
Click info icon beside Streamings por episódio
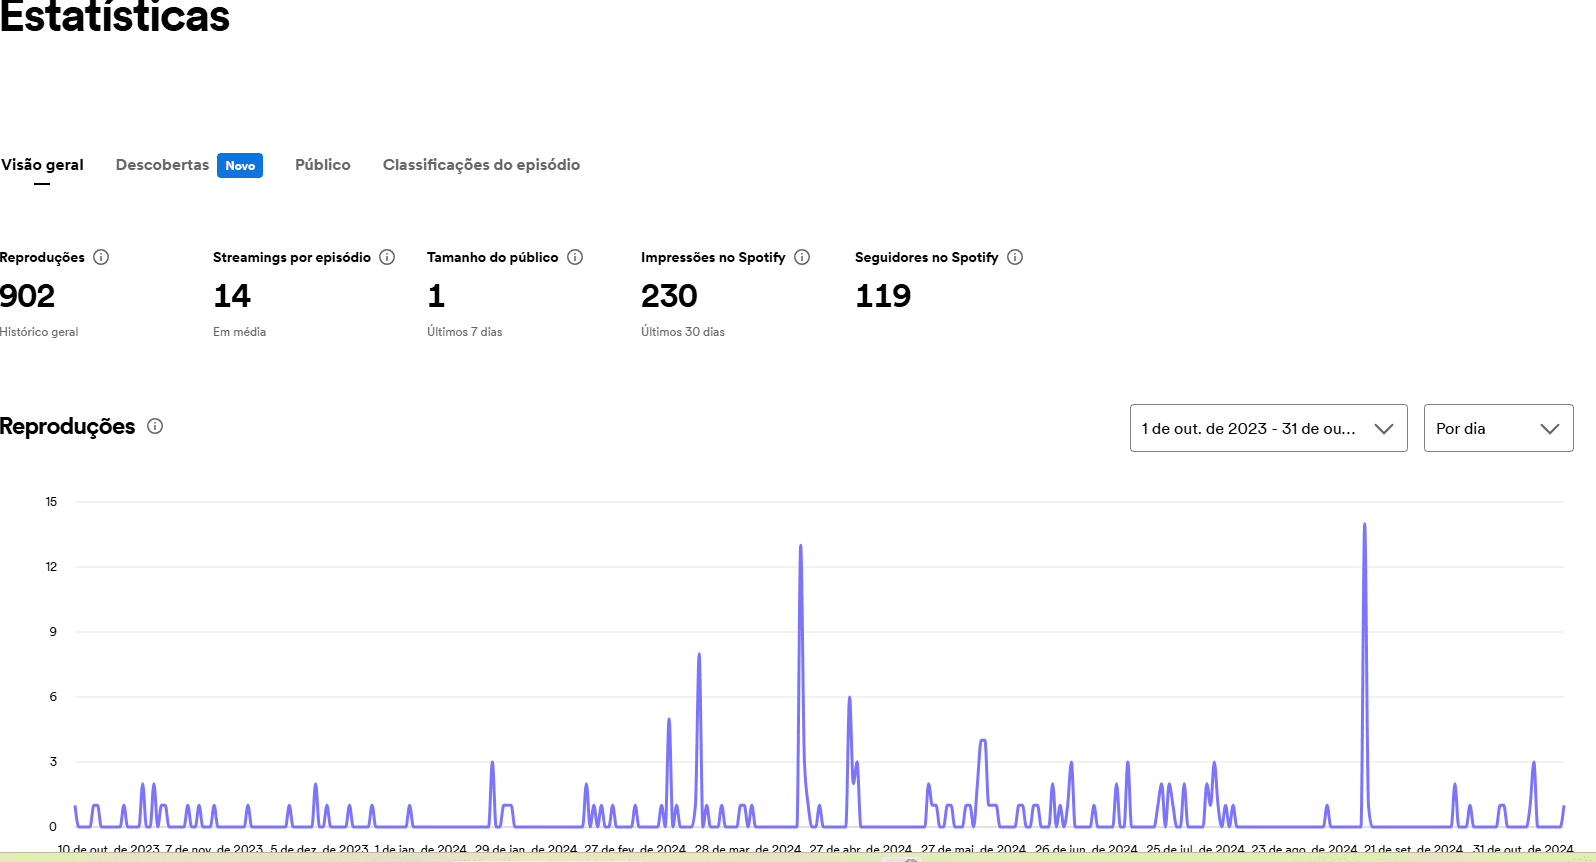coord(387,257)
